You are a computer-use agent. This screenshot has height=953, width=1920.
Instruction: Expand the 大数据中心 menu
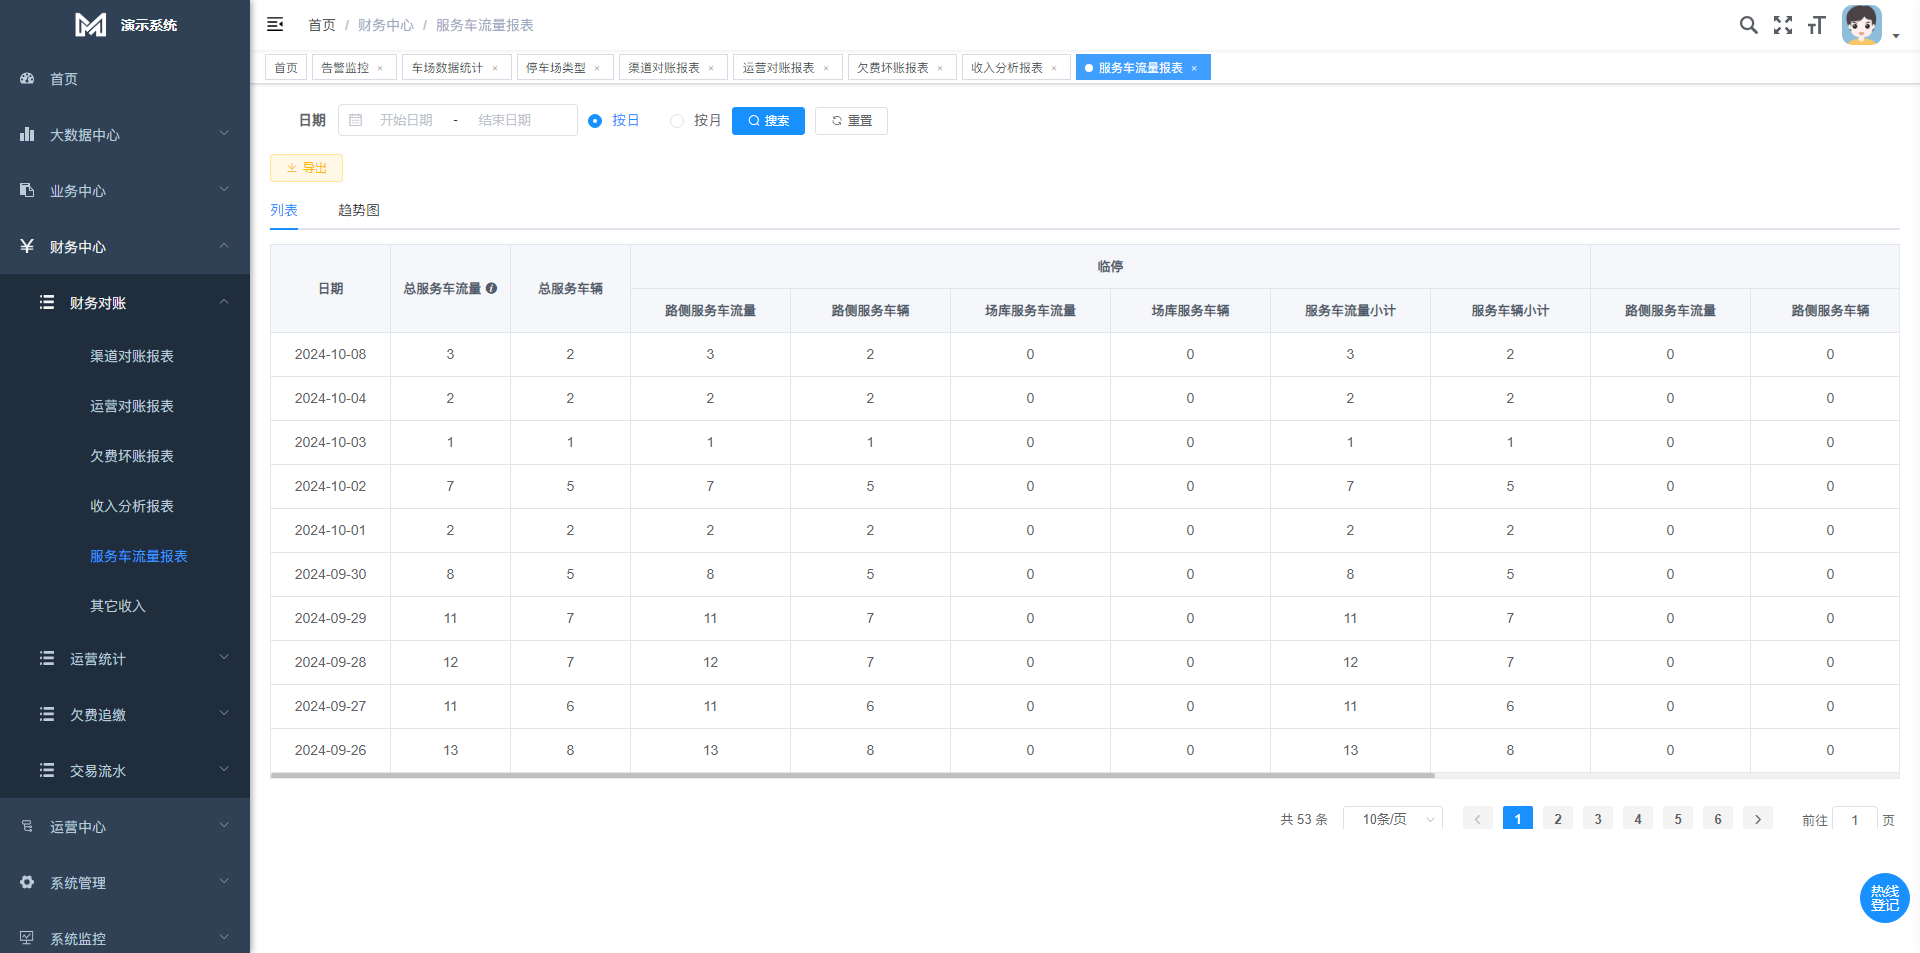pos(125,135)
